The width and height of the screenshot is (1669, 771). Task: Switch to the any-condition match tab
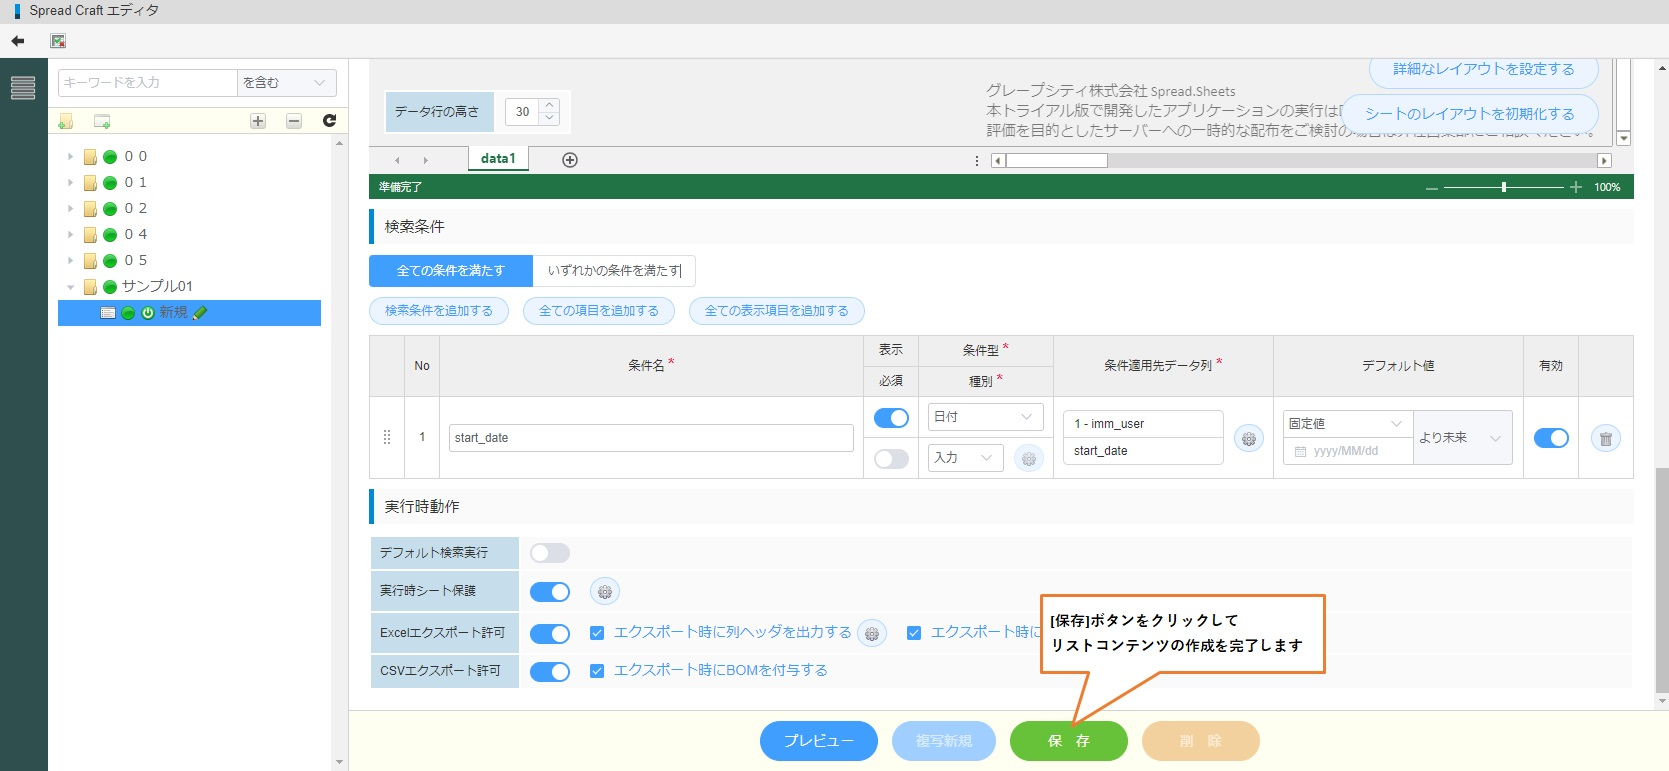(x=614, y=271)
